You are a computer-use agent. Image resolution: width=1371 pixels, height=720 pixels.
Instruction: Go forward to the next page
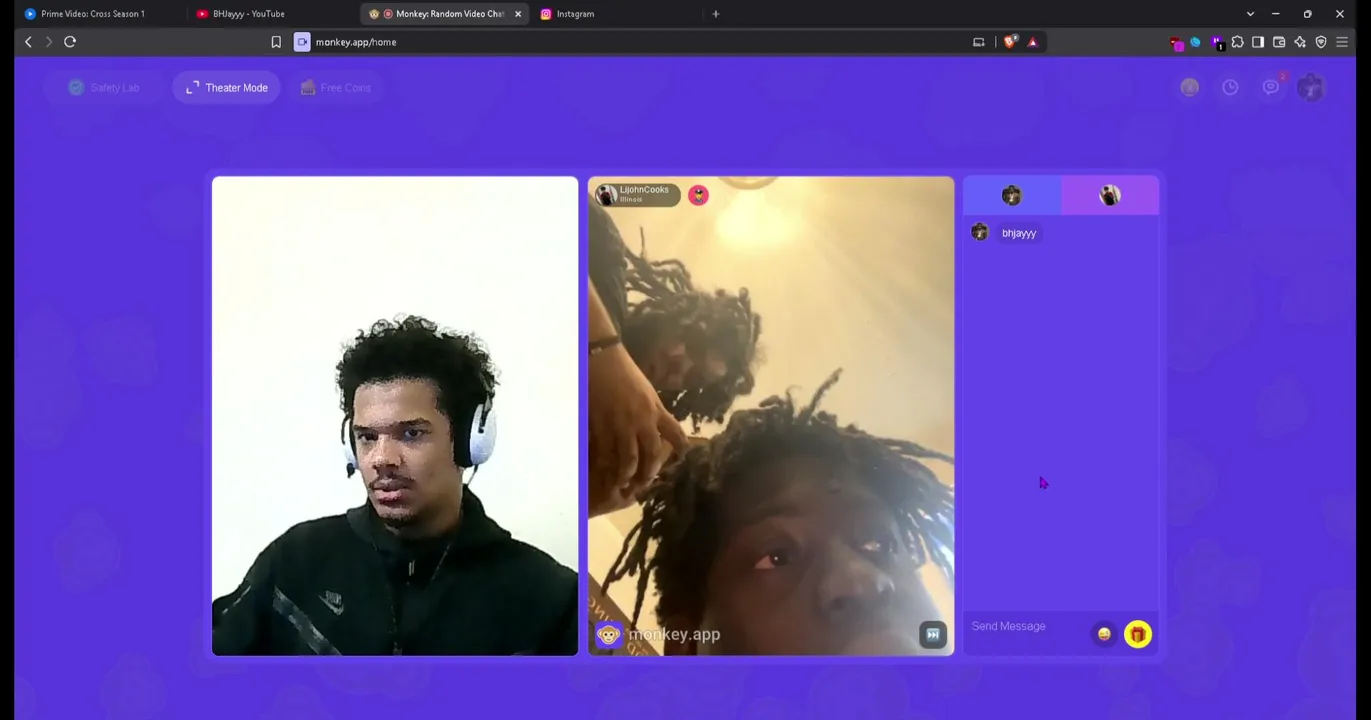coord(48,42)
